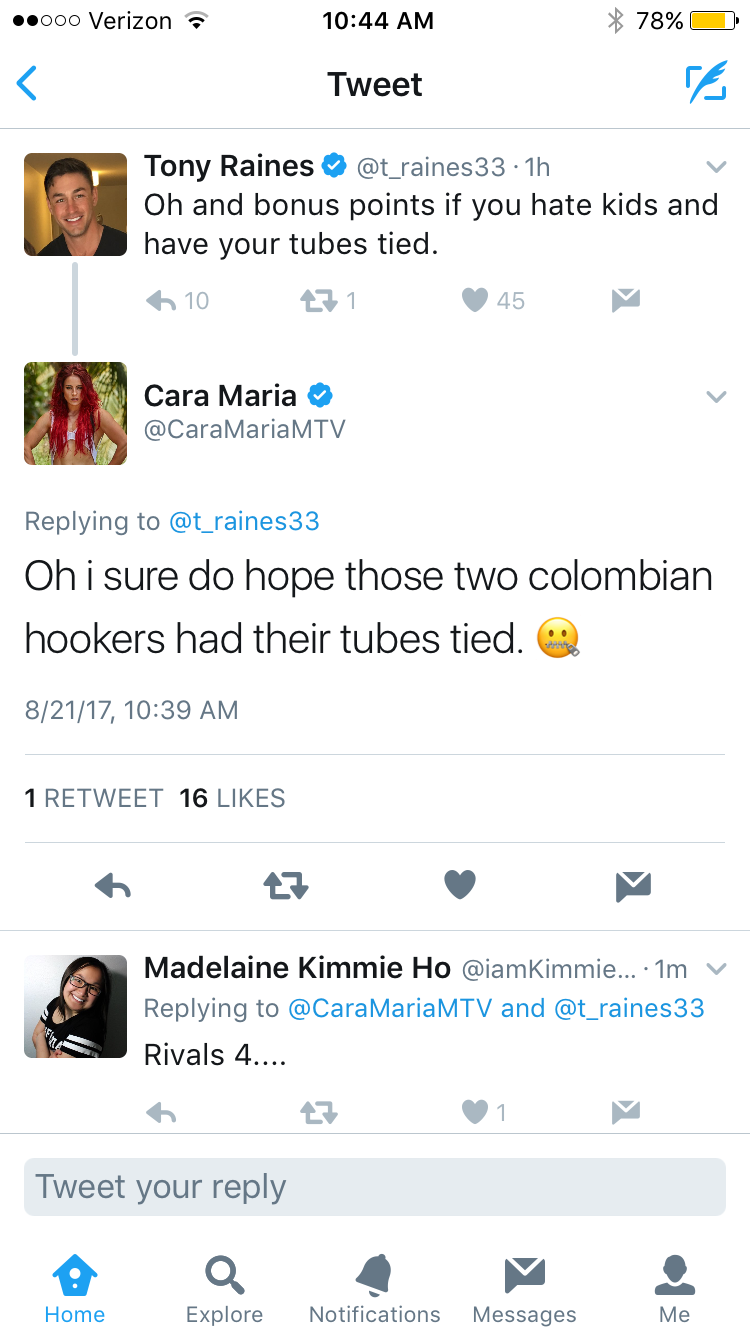Screen dimensions: 750x1334
Task: Switch to the Explore tab
Action: [x=224, y=1290]
